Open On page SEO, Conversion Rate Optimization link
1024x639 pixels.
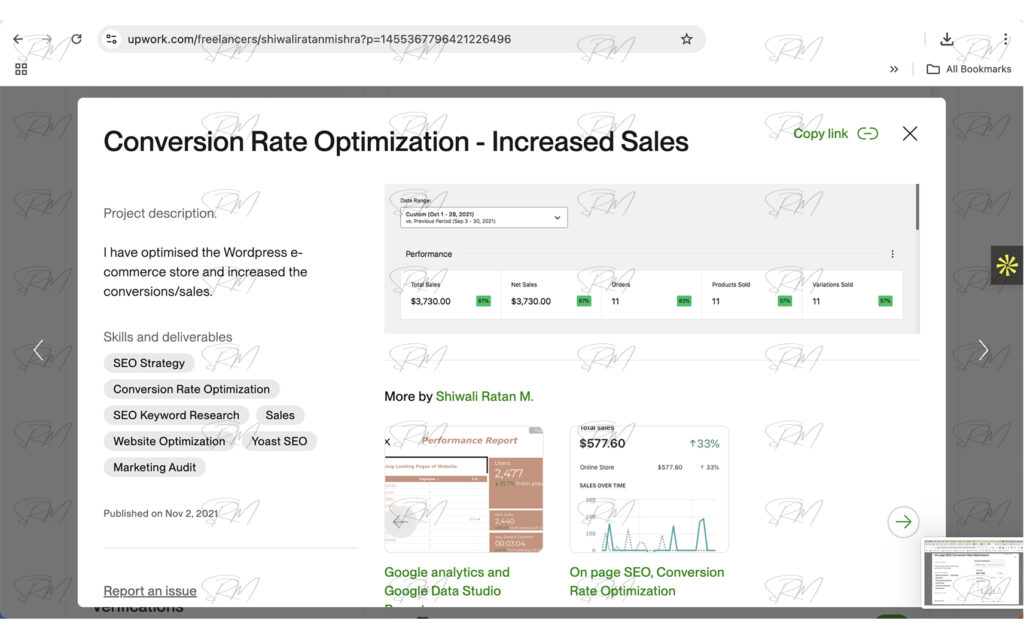click(x=647, y=582)
